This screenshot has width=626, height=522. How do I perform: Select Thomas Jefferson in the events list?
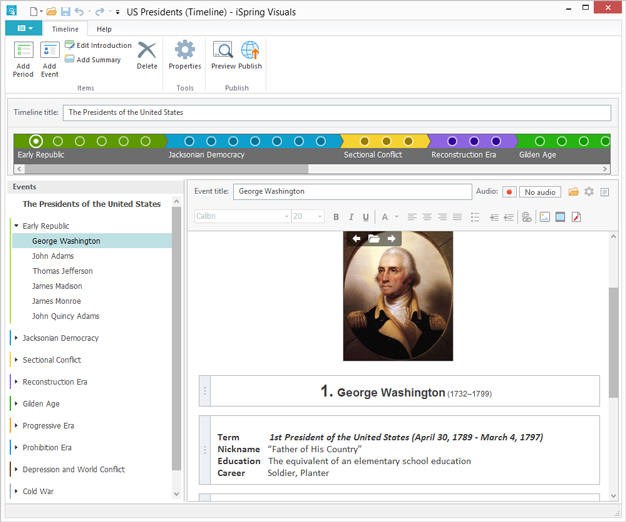click(63, 271)
